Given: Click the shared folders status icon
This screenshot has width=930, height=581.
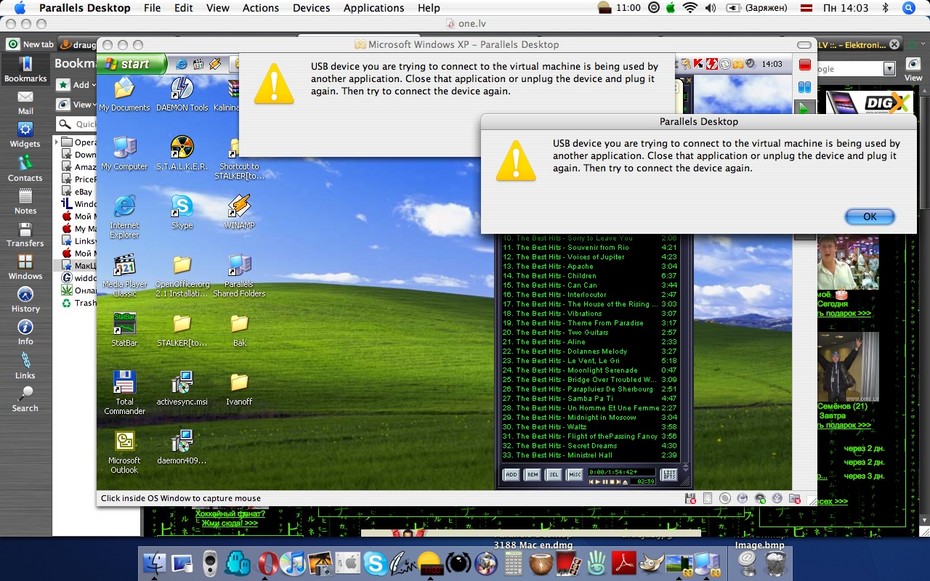Looking at the screenshot, I should [795, 499].
